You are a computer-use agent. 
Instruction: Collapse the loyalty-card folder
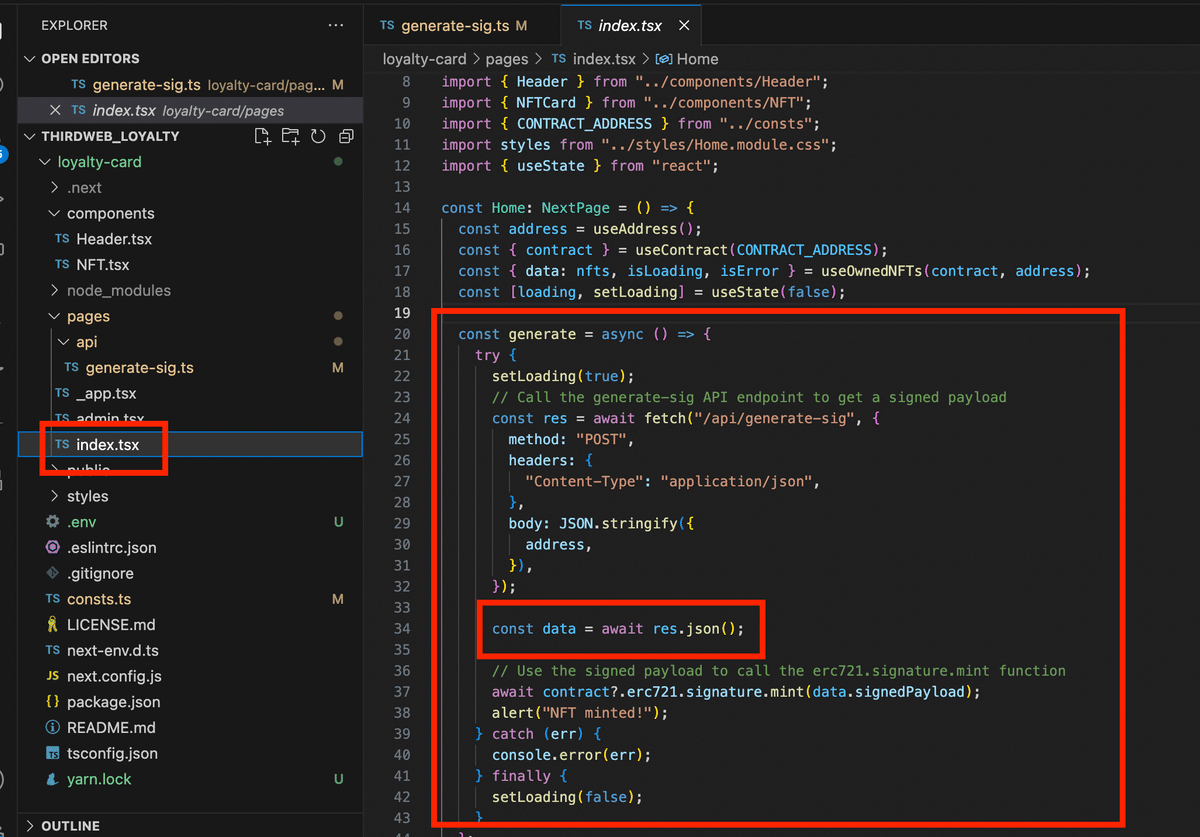point(43,162)
